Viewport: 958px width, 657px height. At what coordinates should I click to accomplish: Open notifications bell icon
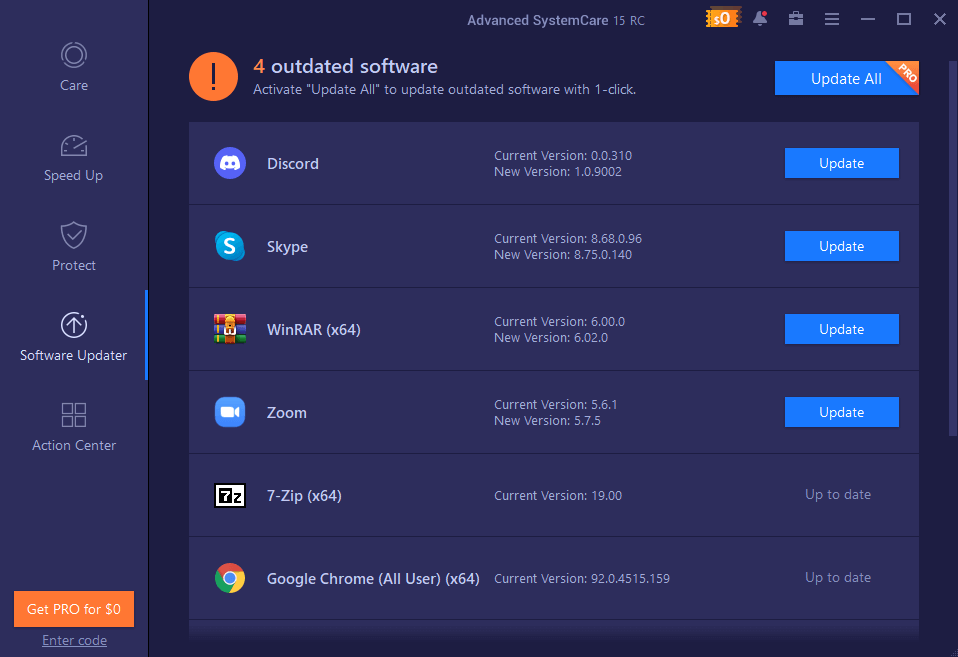(760, 18)
